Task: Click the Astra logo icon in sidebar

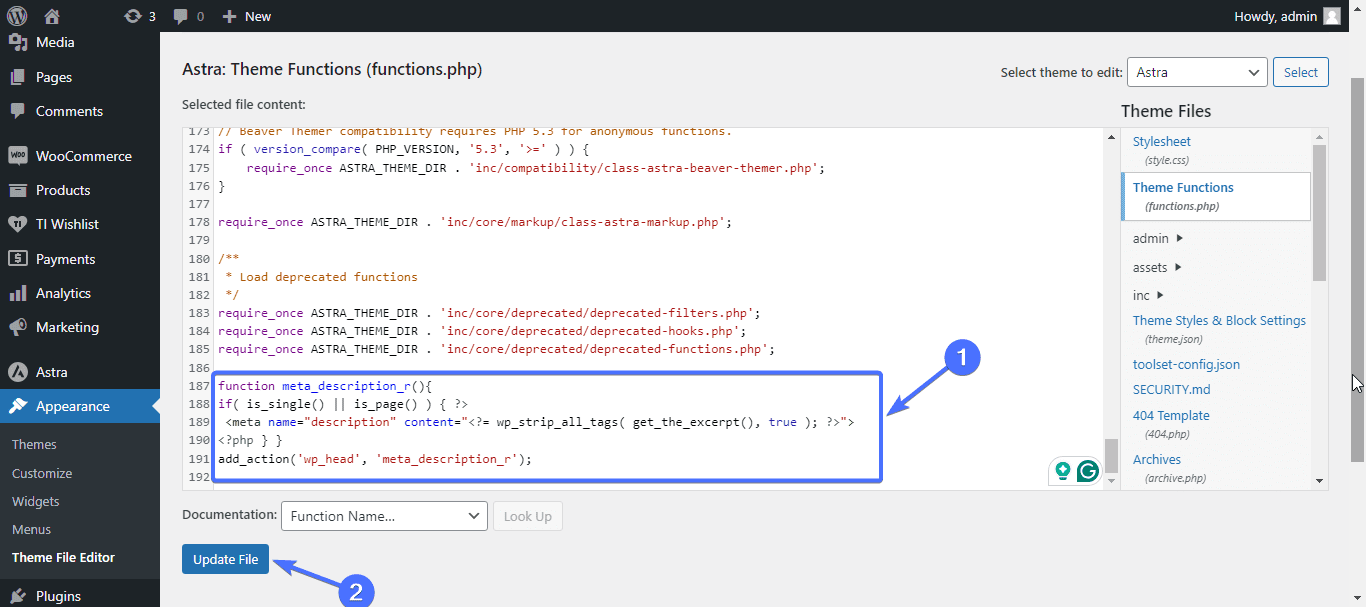Action: click(x=17, y=372)
